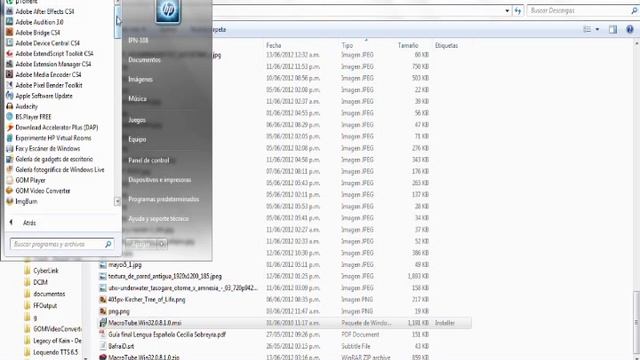Open Galería de gadgets de escritorio
Screen dimensions: 640x360
click(49, 159)
